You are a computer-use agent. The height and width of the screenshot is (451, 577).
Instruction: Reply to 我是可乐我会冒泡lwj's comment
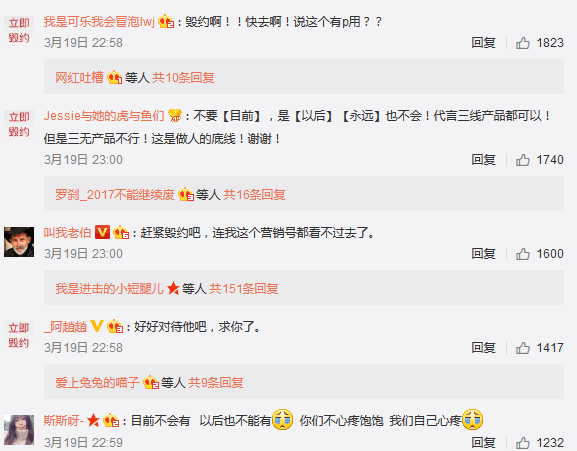click(483, 43)
